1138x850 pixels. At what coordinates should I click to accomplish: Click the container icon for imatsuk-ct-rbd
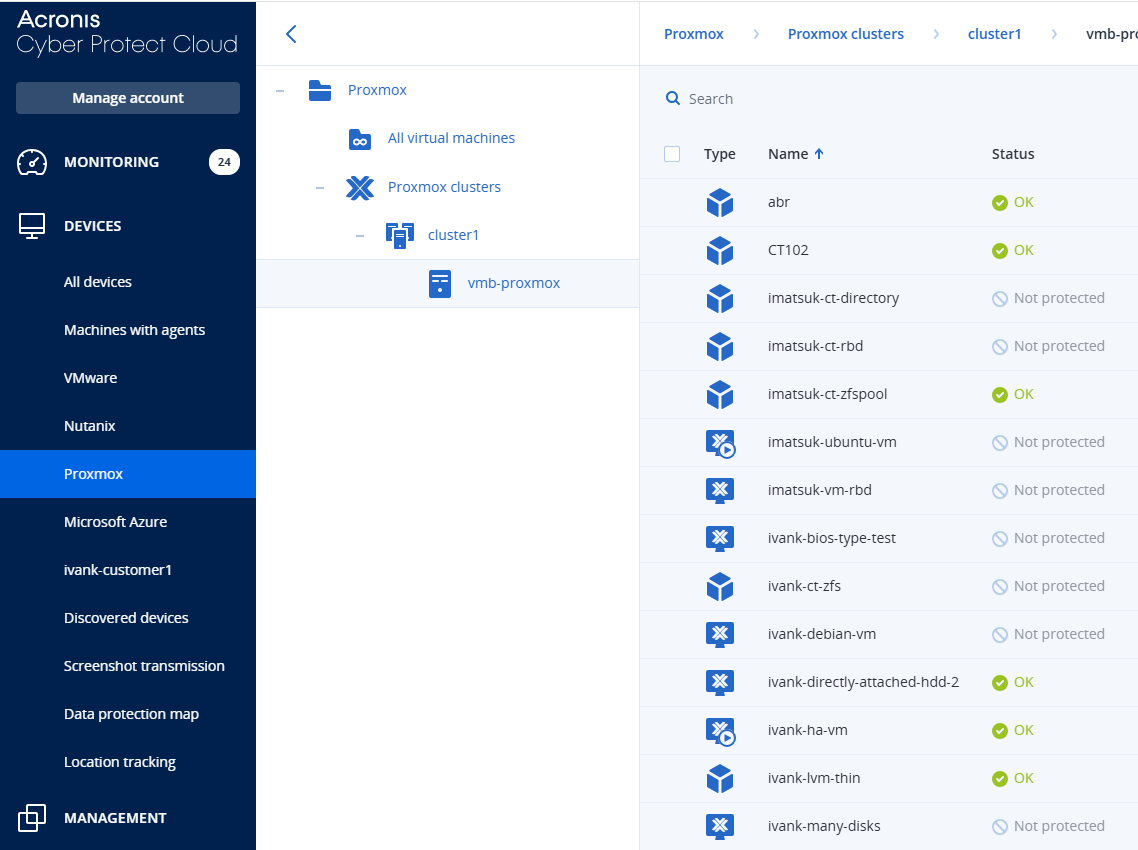point(720,346)
